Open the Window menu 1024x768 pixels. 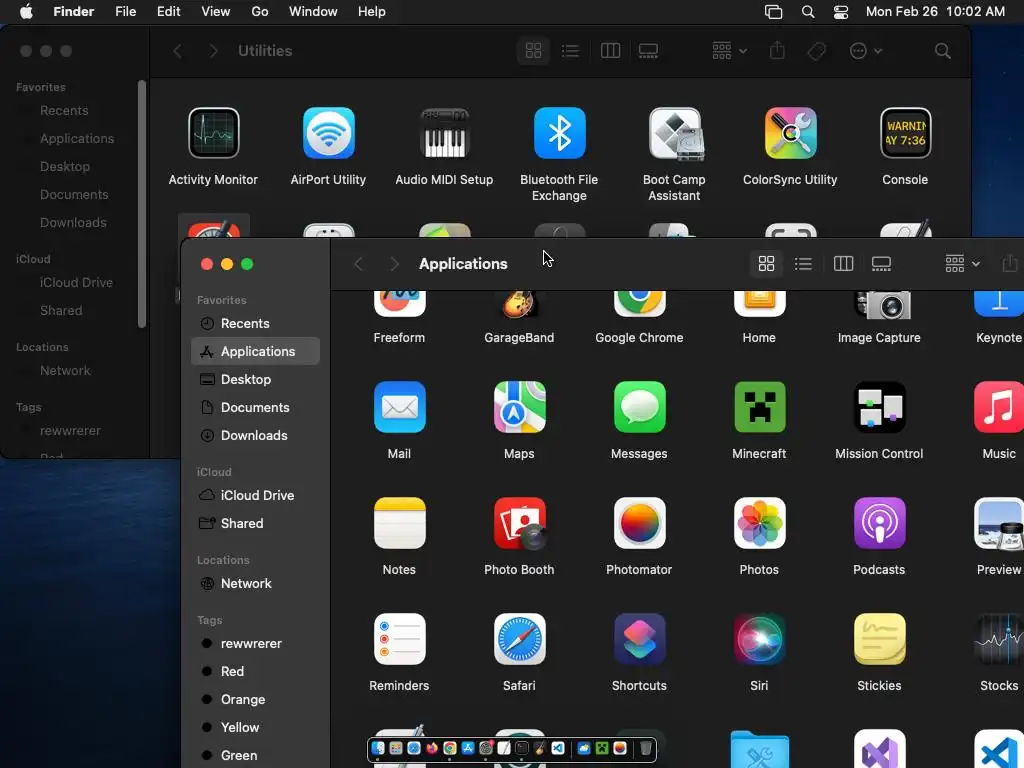point(313,12)
